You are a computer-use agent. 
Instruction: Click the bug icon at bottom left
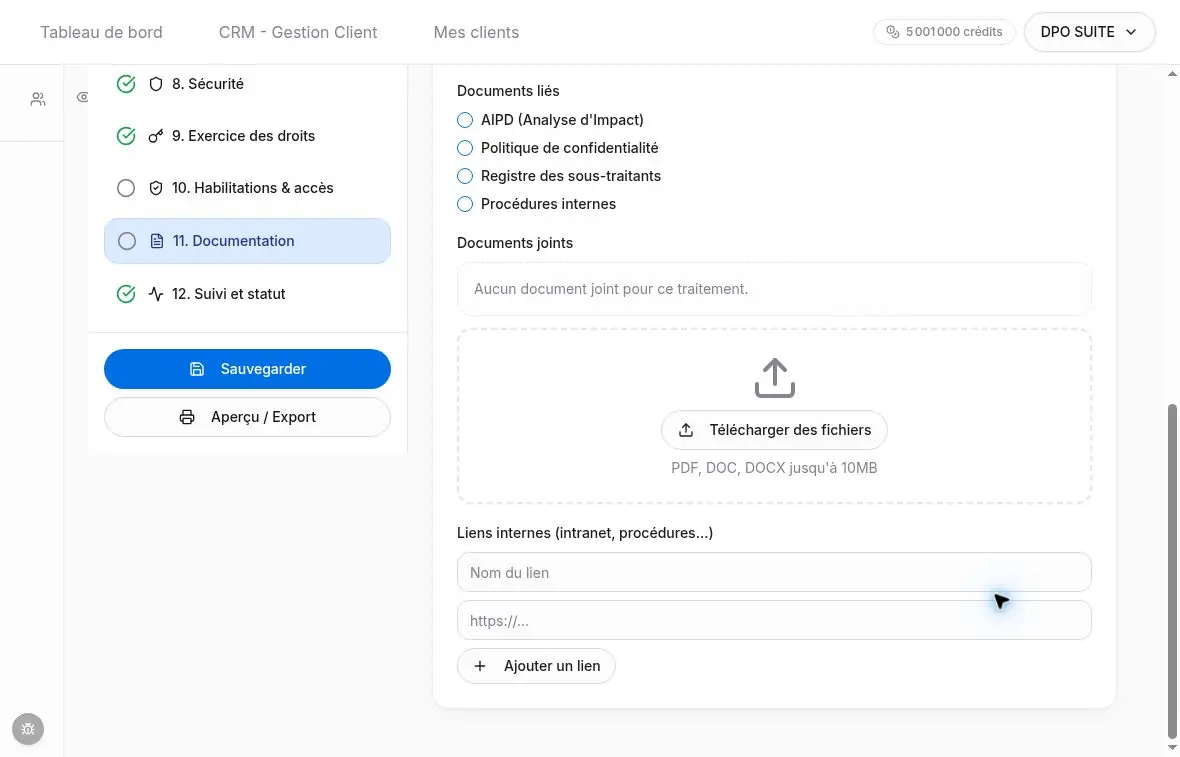(28, 728)
